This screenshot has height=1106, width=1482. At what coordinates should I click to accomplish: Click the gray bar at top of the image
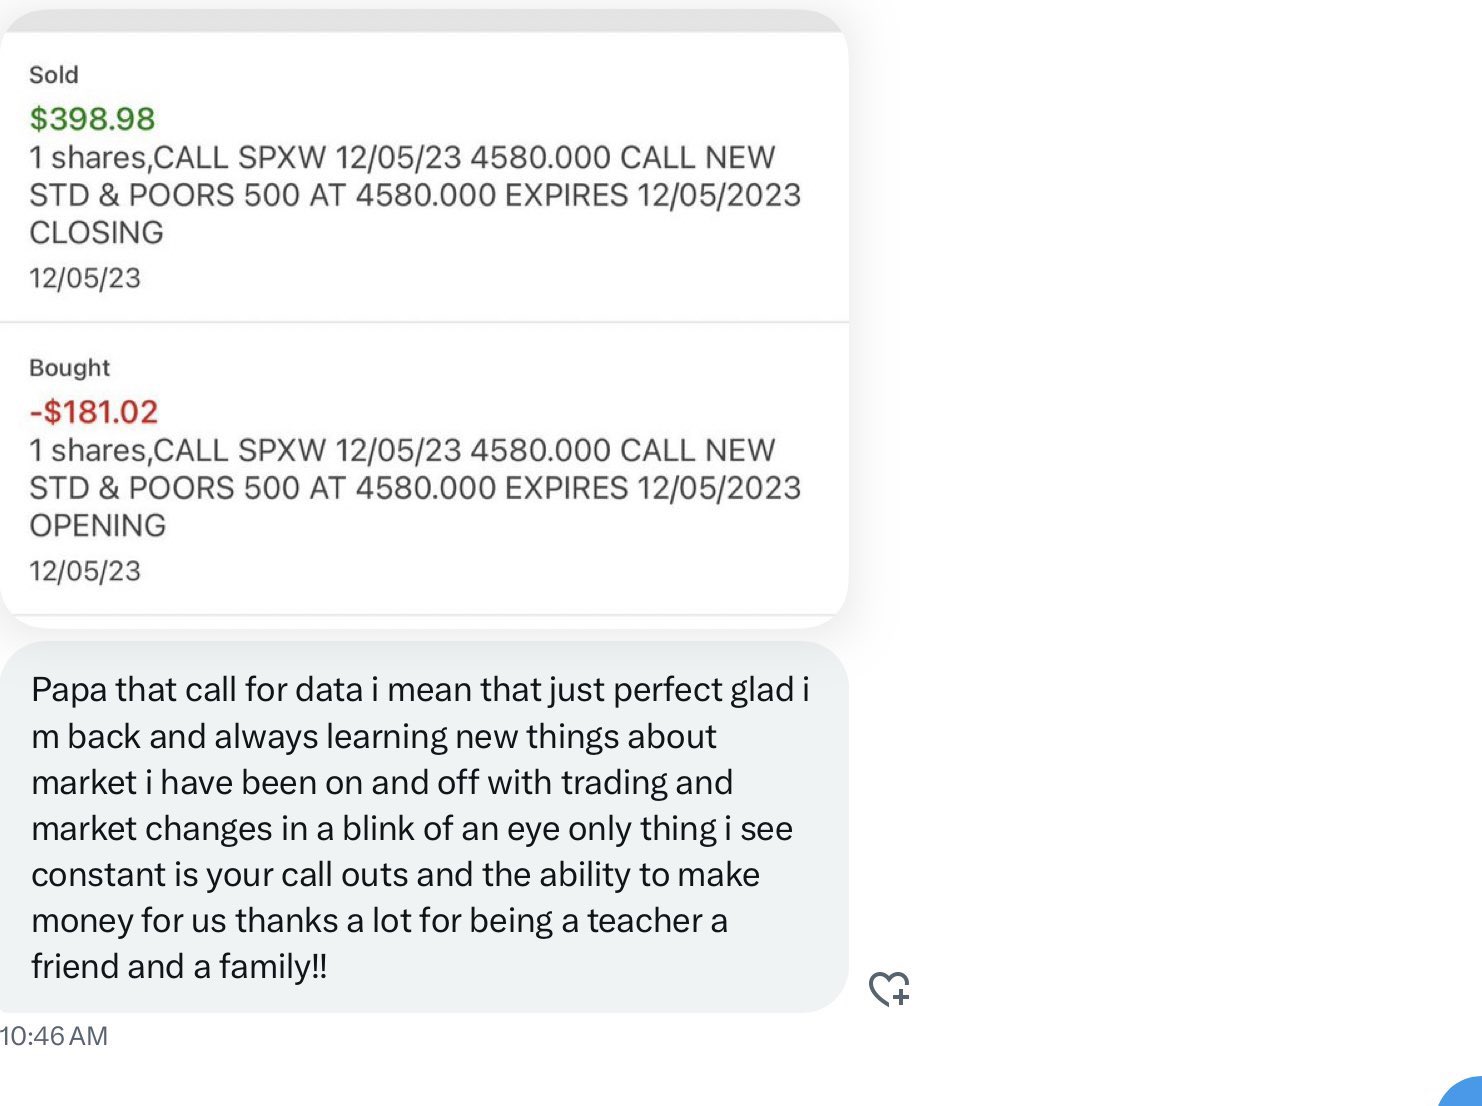click(424, 21)
